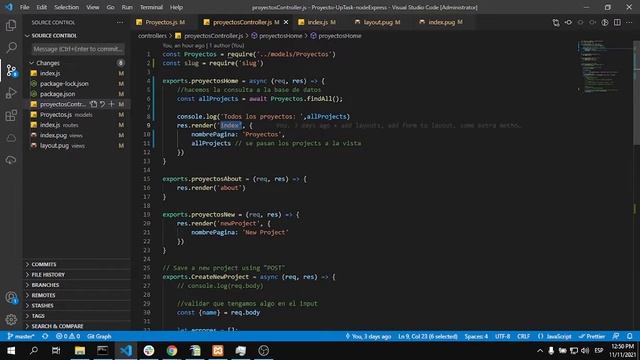This screenshot has height=360, width=640.
Task: Open the Accounts menu icon
Action: 11,298
